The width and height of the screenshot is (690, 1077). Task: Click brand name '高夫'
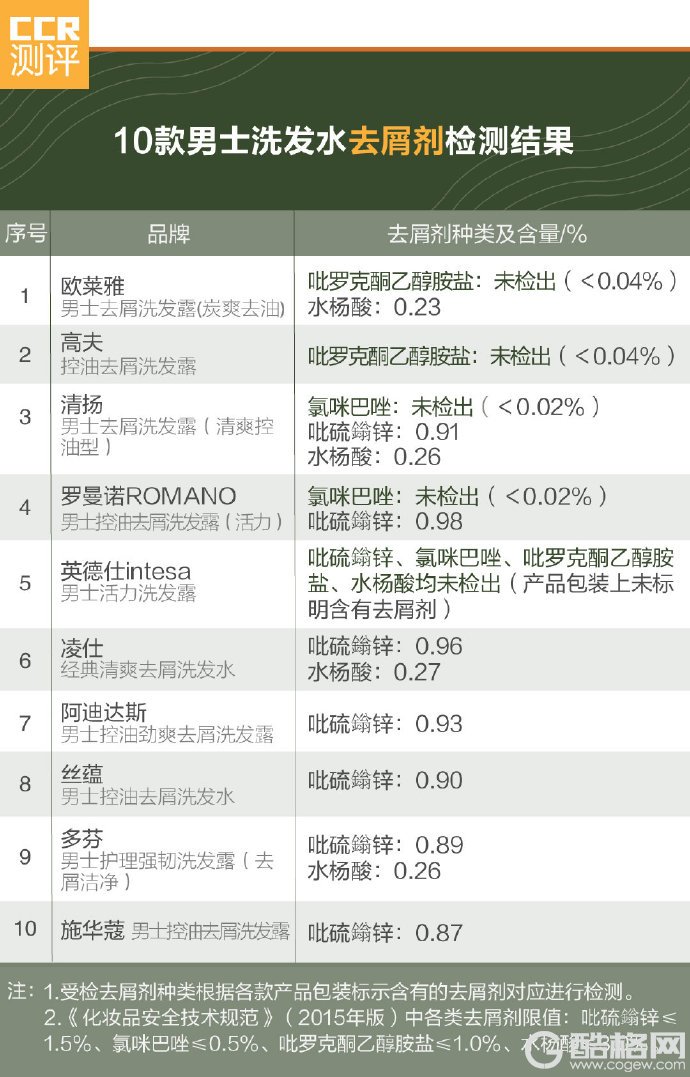pos(82,343)
